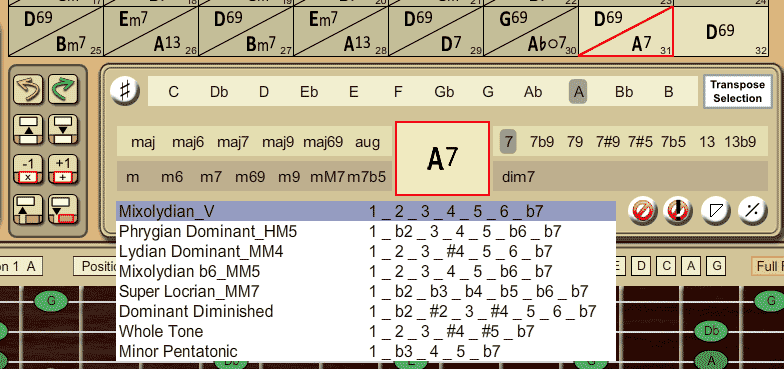Choose the mM7 chord type
Viewport: 784px width, 369px height.
coord(328,176)
